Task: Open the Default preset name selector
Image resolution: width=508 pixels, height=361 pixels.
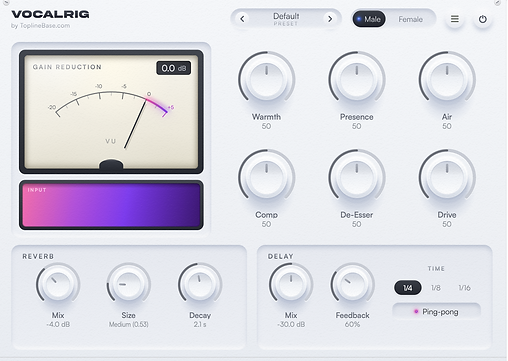Action: pyautogui.click(x=286, y=19)
